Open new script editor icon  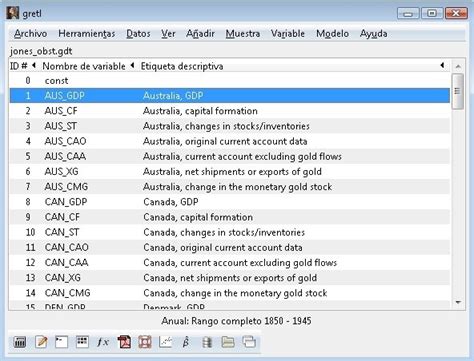tap(41, 342)
